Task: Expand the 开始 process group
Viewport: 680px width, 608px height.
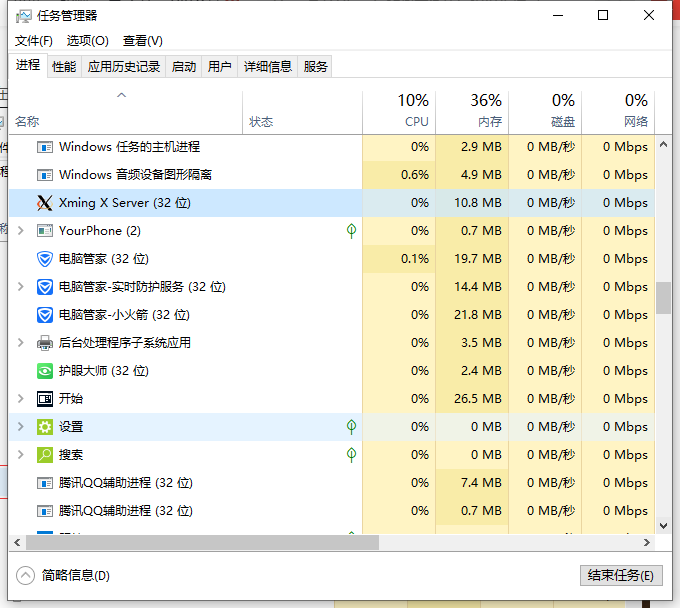Action: [20, 399]
